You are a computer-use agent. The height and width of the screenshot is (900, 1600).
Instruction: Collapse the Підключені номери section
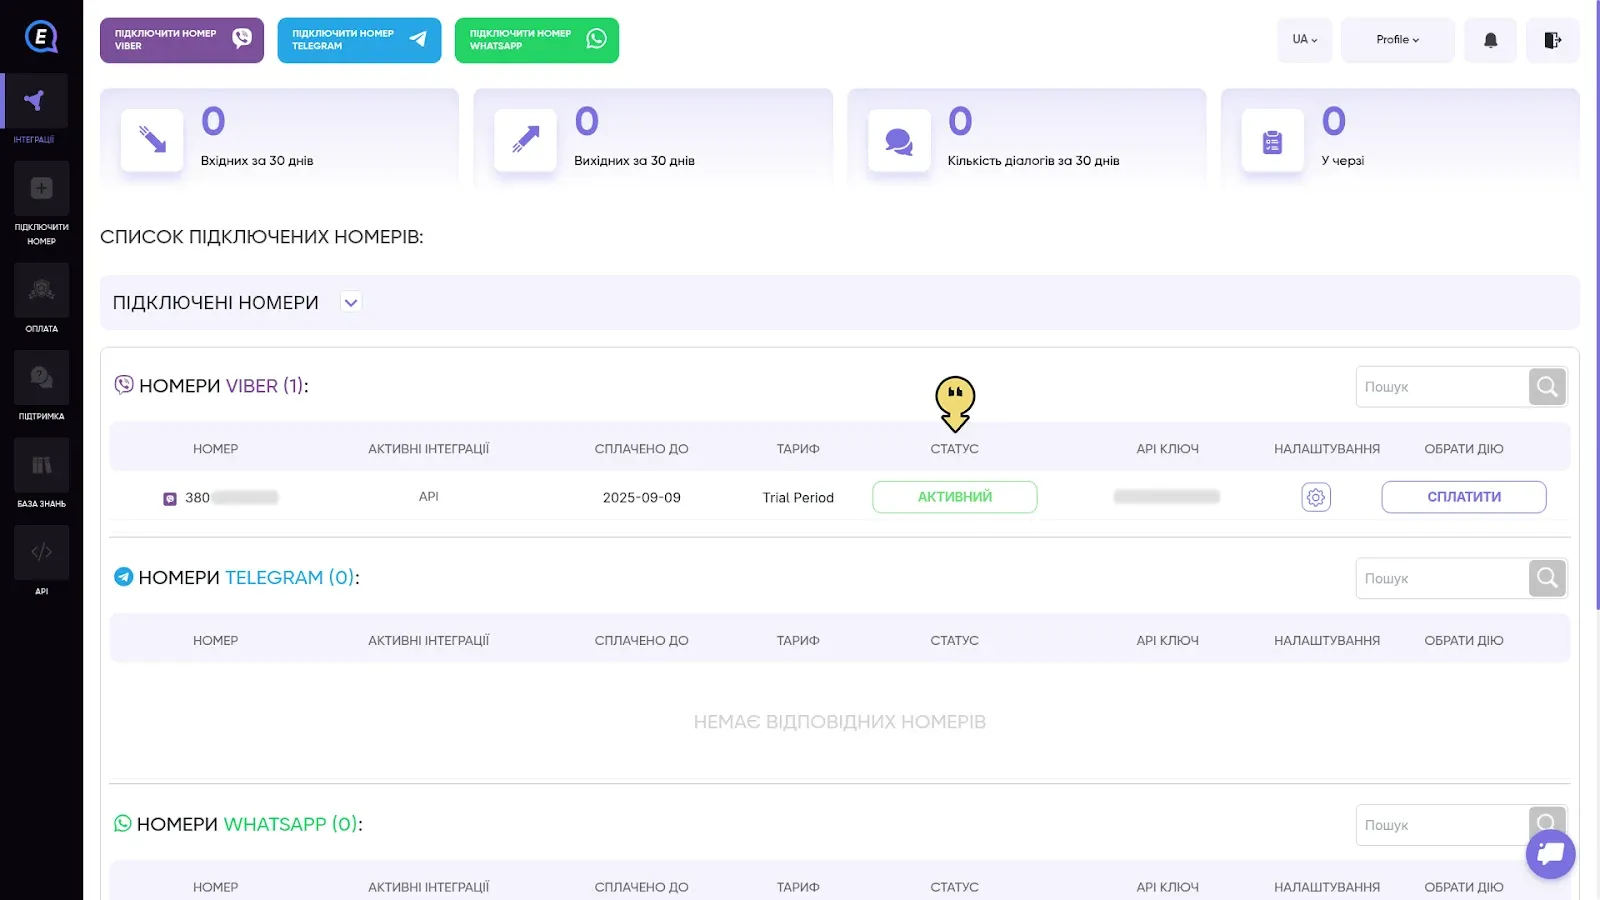[351, 302]
